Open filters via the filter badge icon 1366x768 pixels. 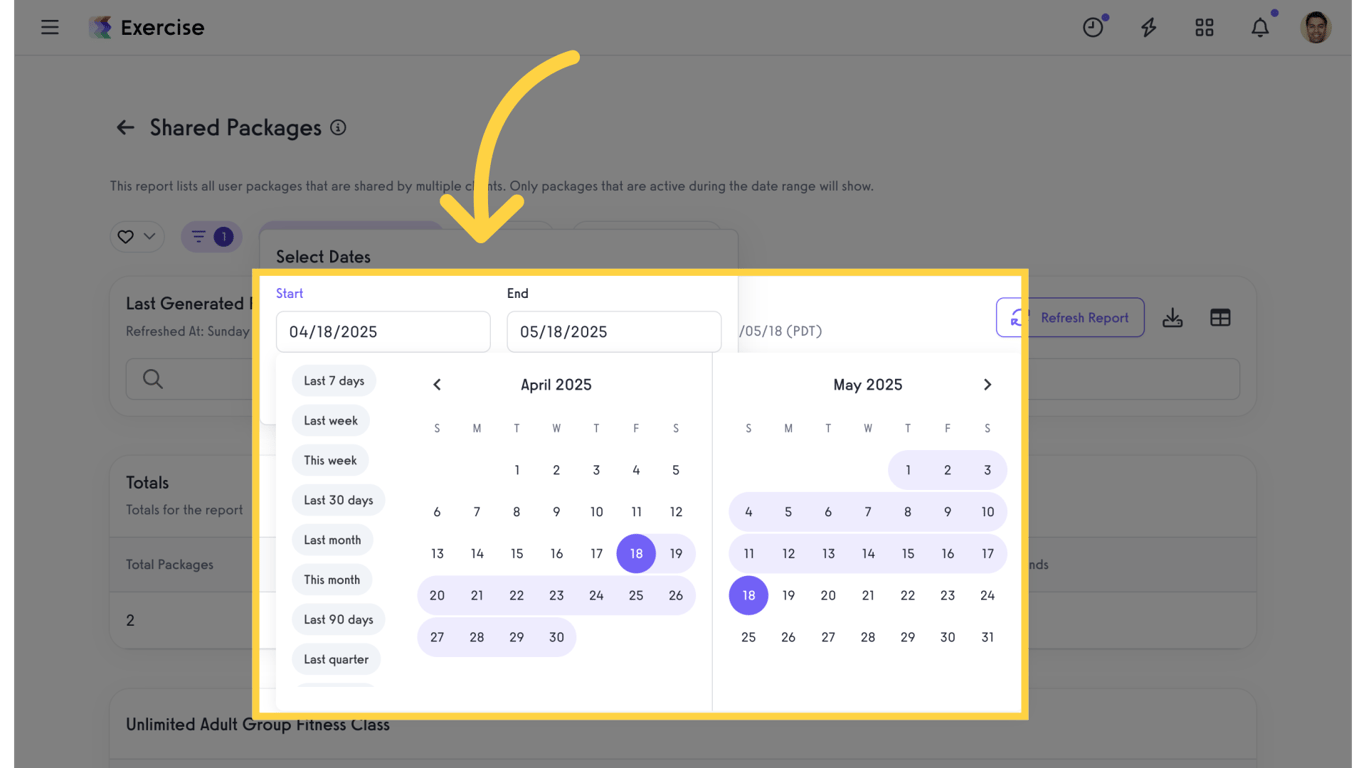click(211, 236)
